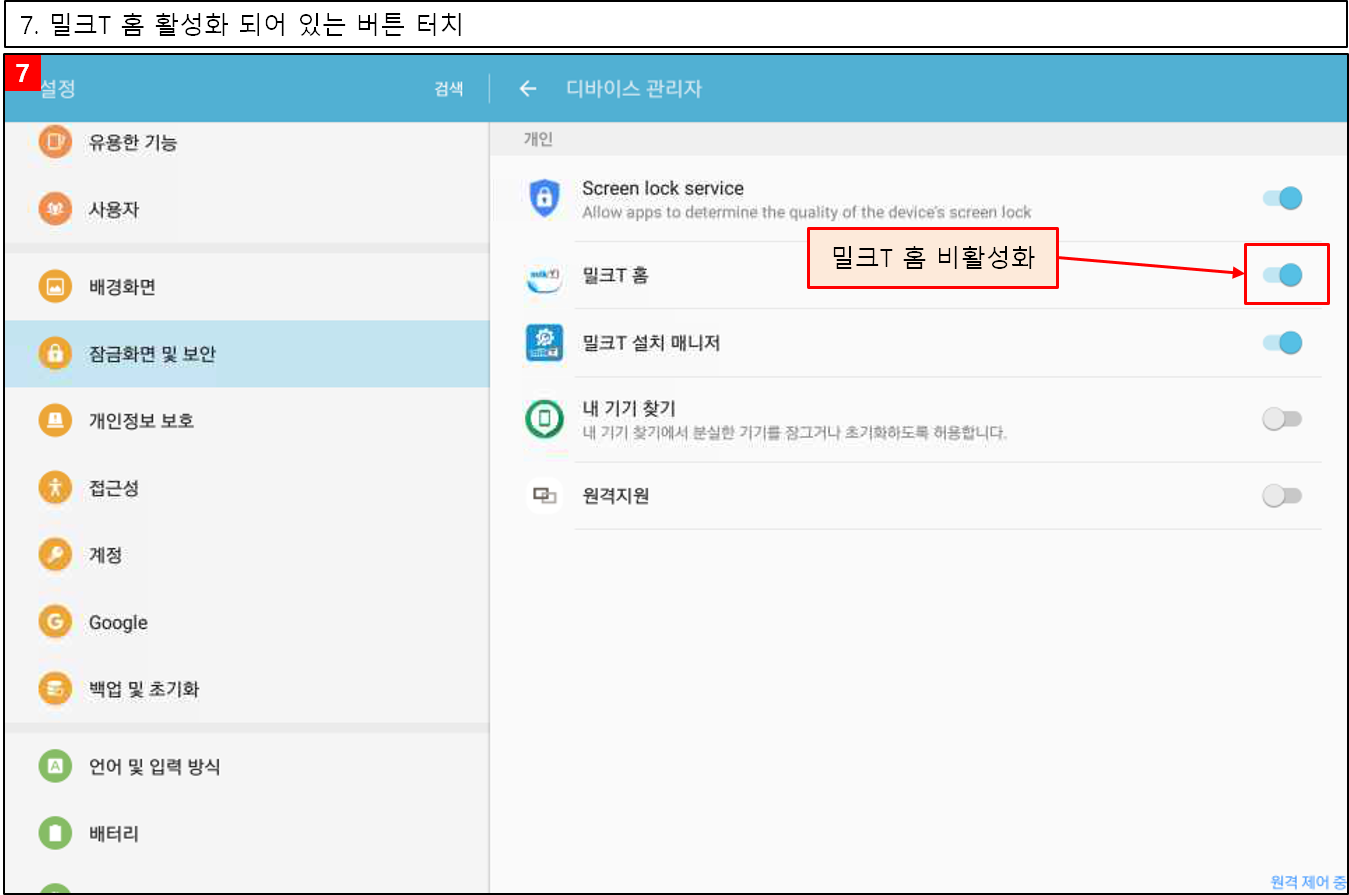Viewport: 1349px width, 895px height.
Task: Open 접근성 settings
Action: [247, 488]
